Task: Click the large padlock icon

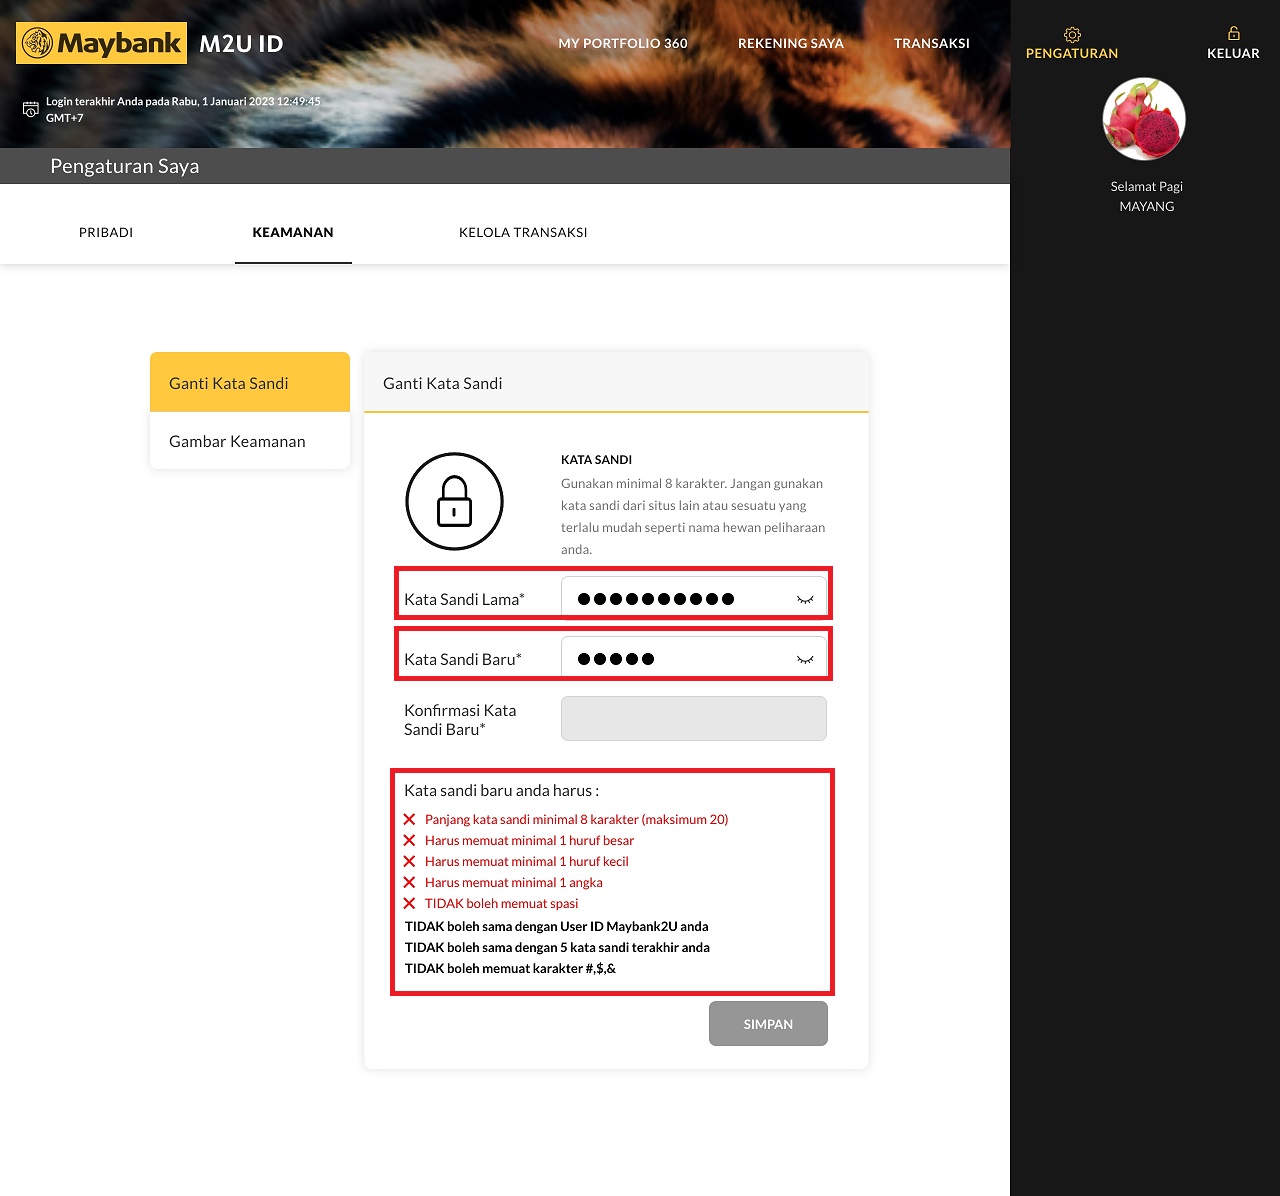Action: tap(454, 501)
